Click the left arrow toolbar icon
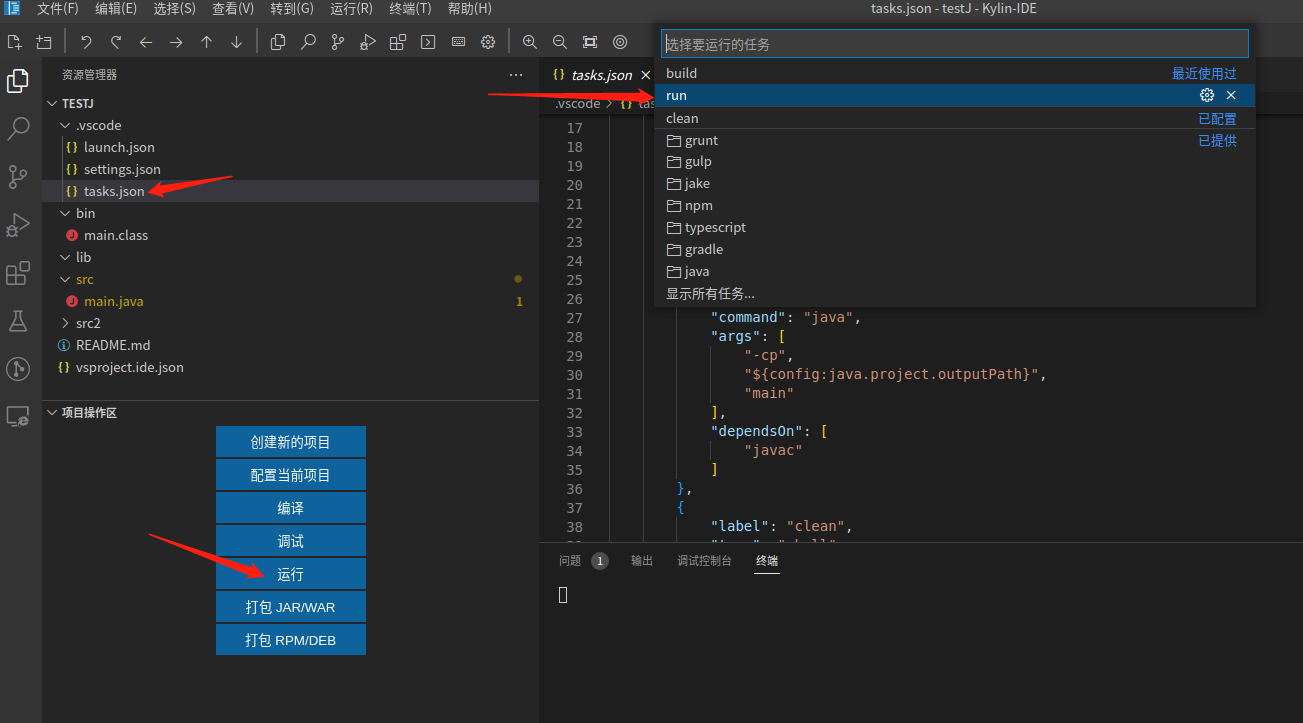The height and width of the screenshot is (723, 1303). 146,42
